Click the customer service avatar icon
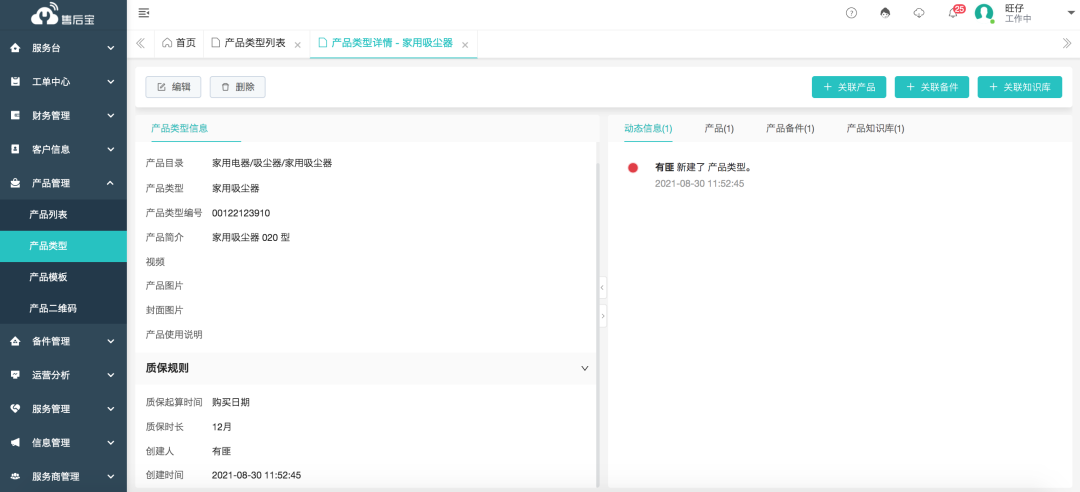This screenshot has width=1080, height=492. [885, 12]
